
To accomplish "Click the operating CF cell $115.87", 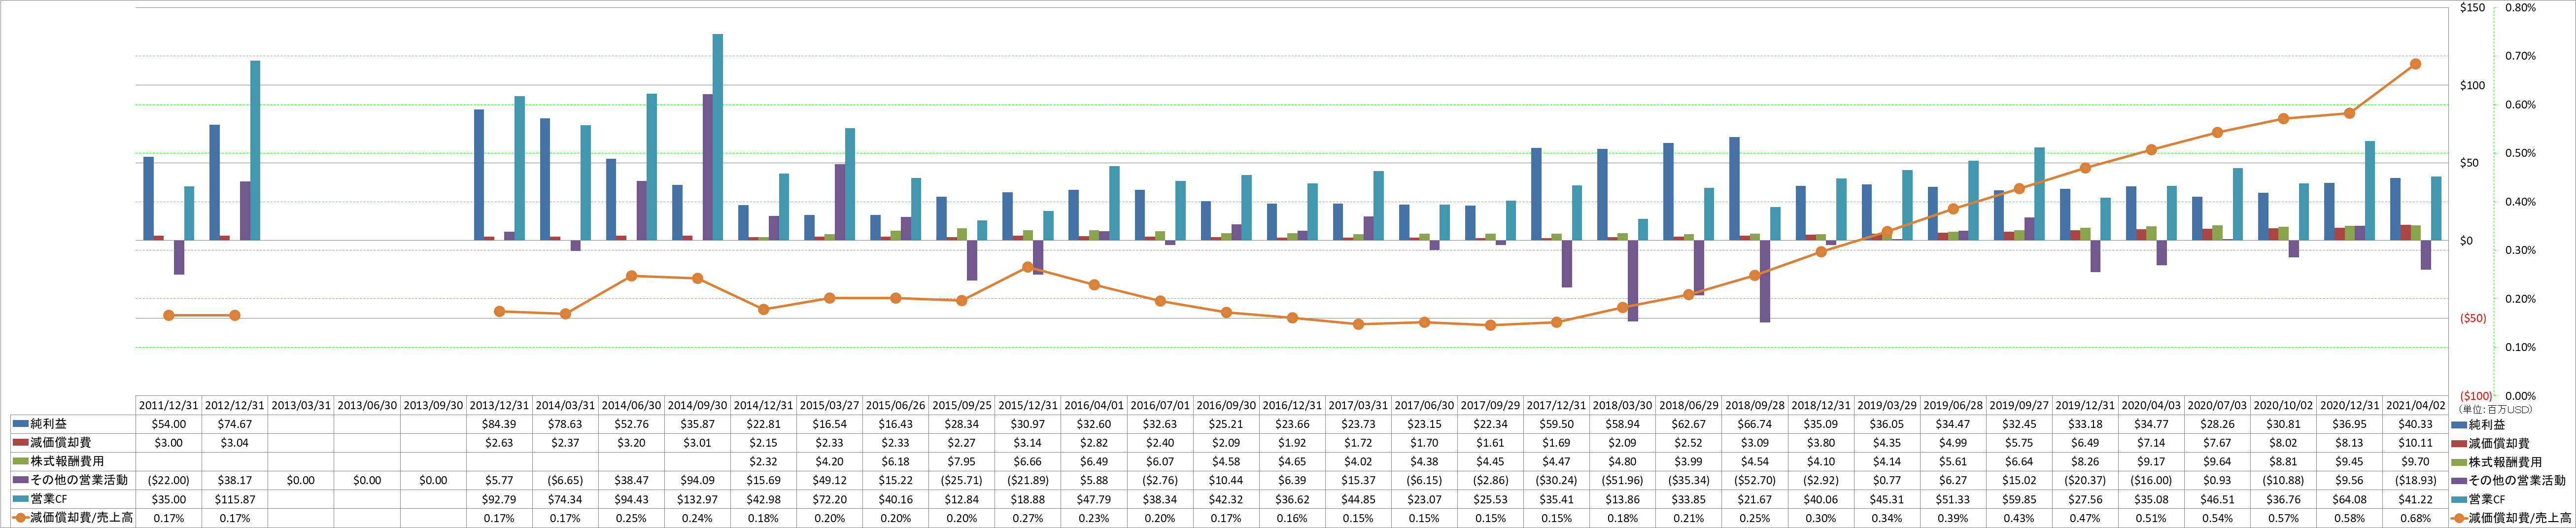I will coord(235,499).
